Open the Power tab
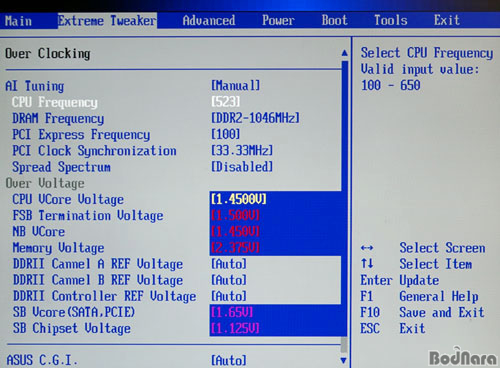Screen dimensions: 500x368 (x=278, y=20)
